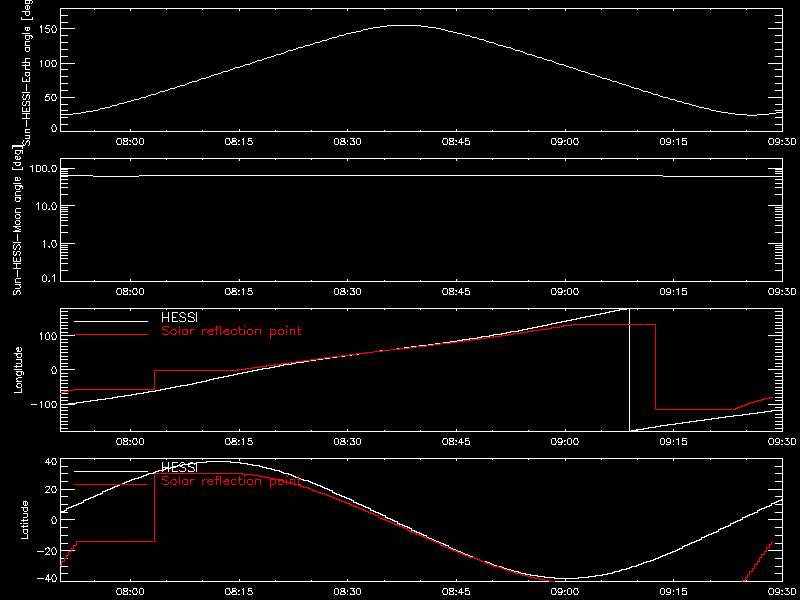Select the 1.0 tick on Moon angle axis
800x600 pixels.
pos(48,244)
